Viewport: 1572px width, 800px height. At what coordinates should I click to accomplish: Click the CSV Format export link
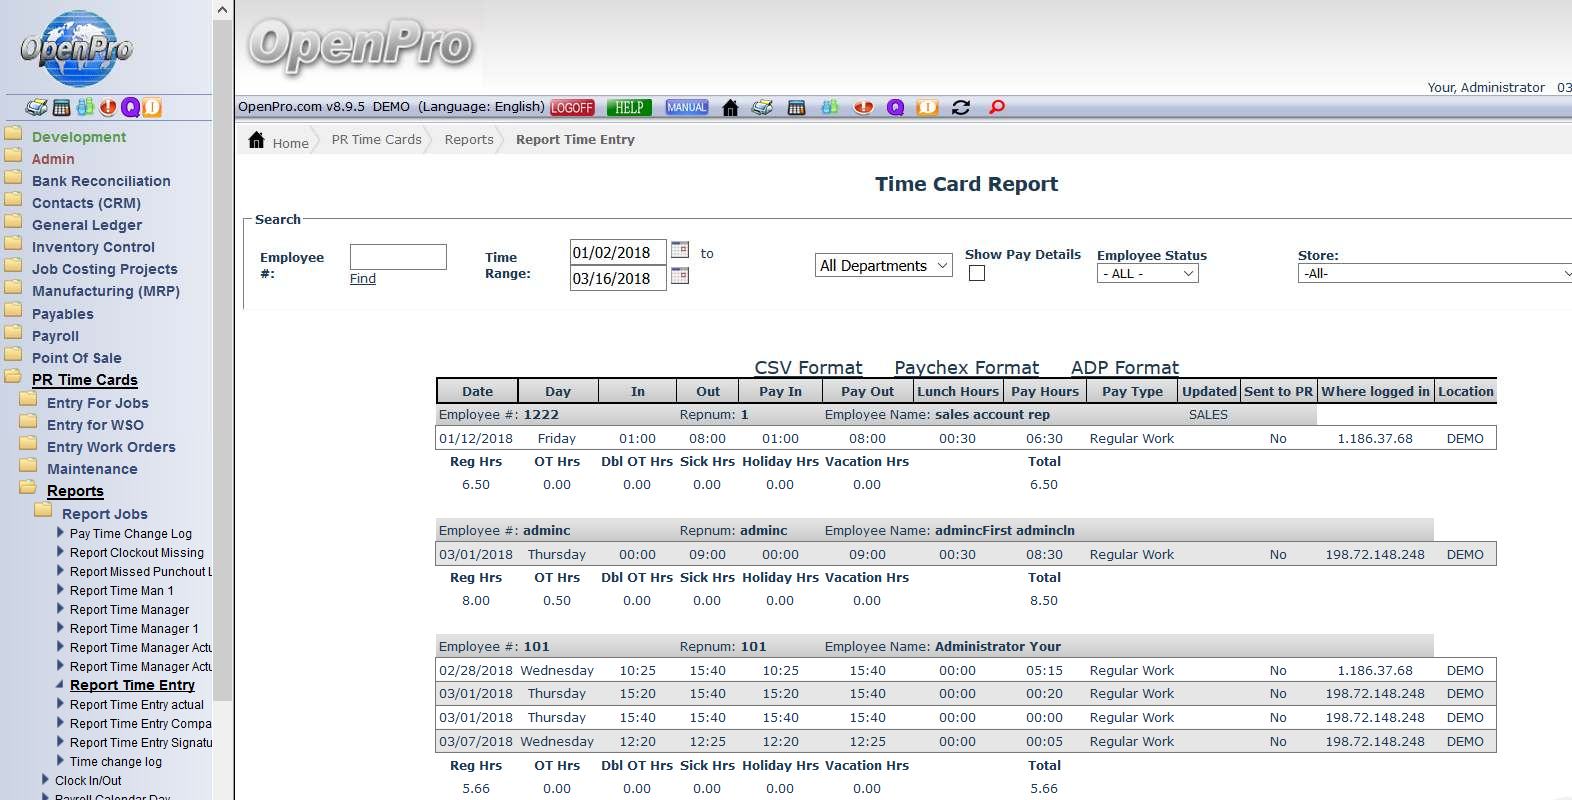click(808, 368)
